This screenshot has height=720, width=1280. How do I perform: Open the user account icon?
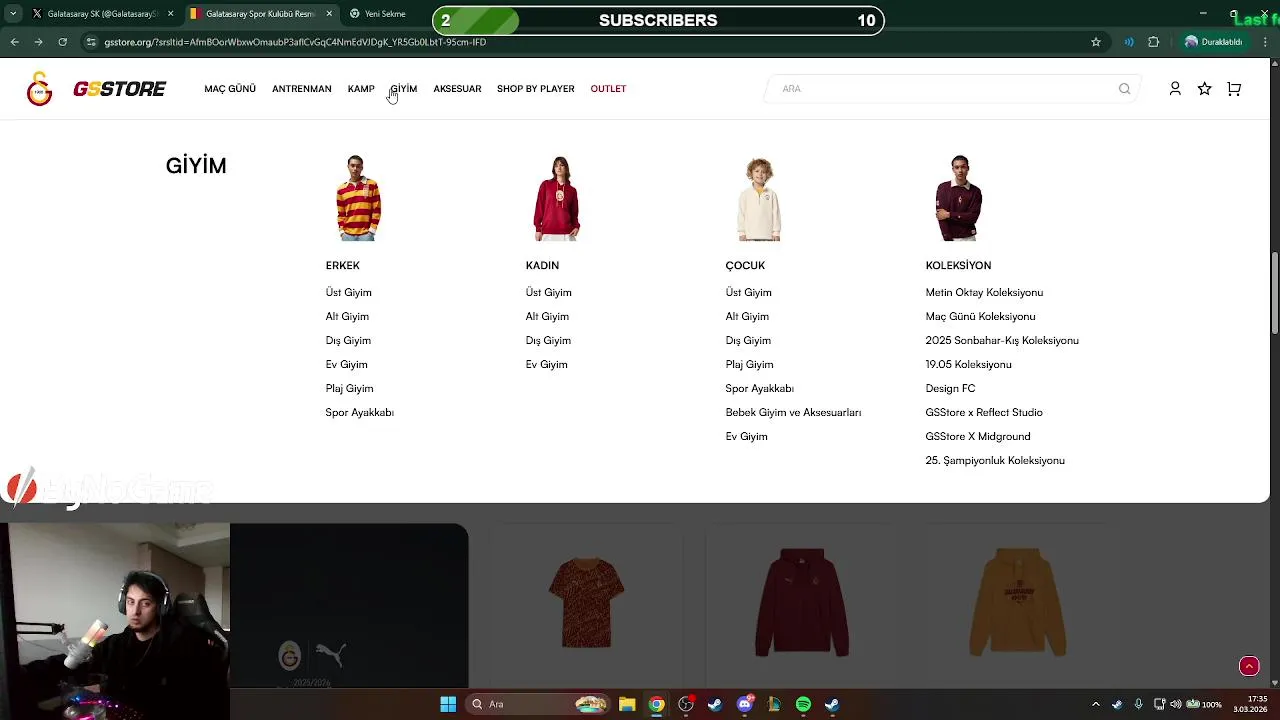click(1175, 89)
